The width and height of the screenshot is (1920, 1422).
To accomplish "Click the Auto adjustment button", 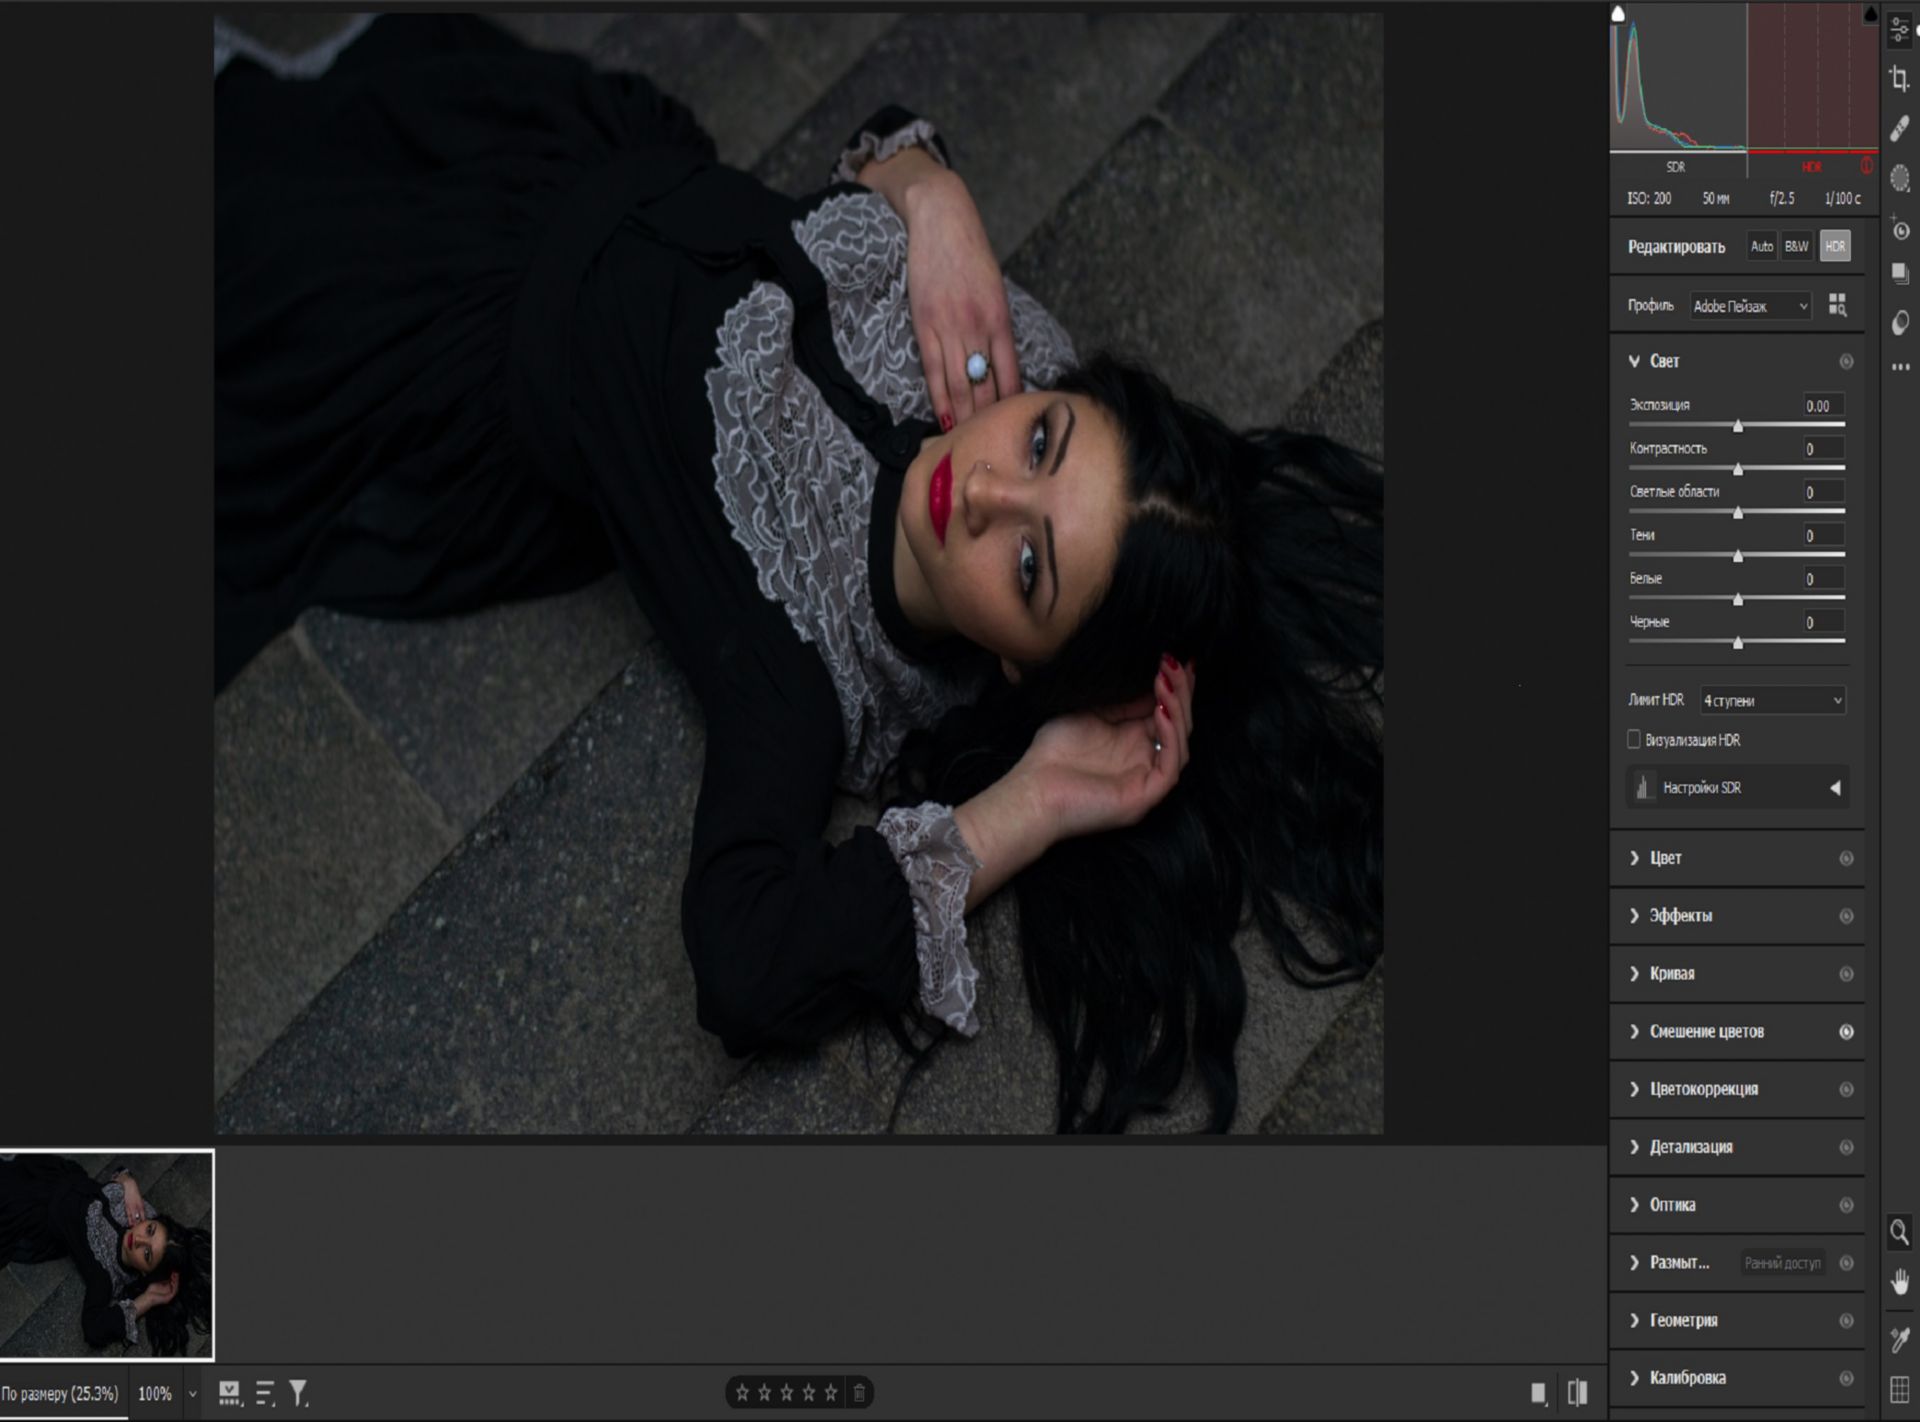I will [1761, 246].
